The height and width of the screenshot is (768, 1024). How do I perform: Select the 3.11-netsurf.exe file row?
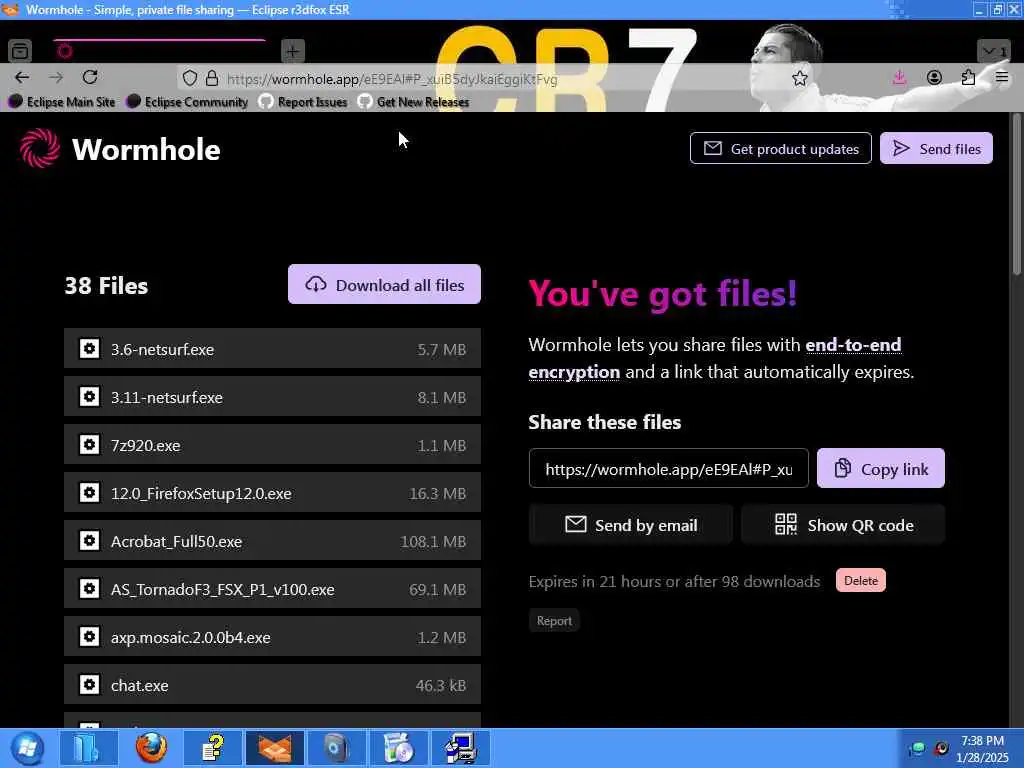point(272,396)
